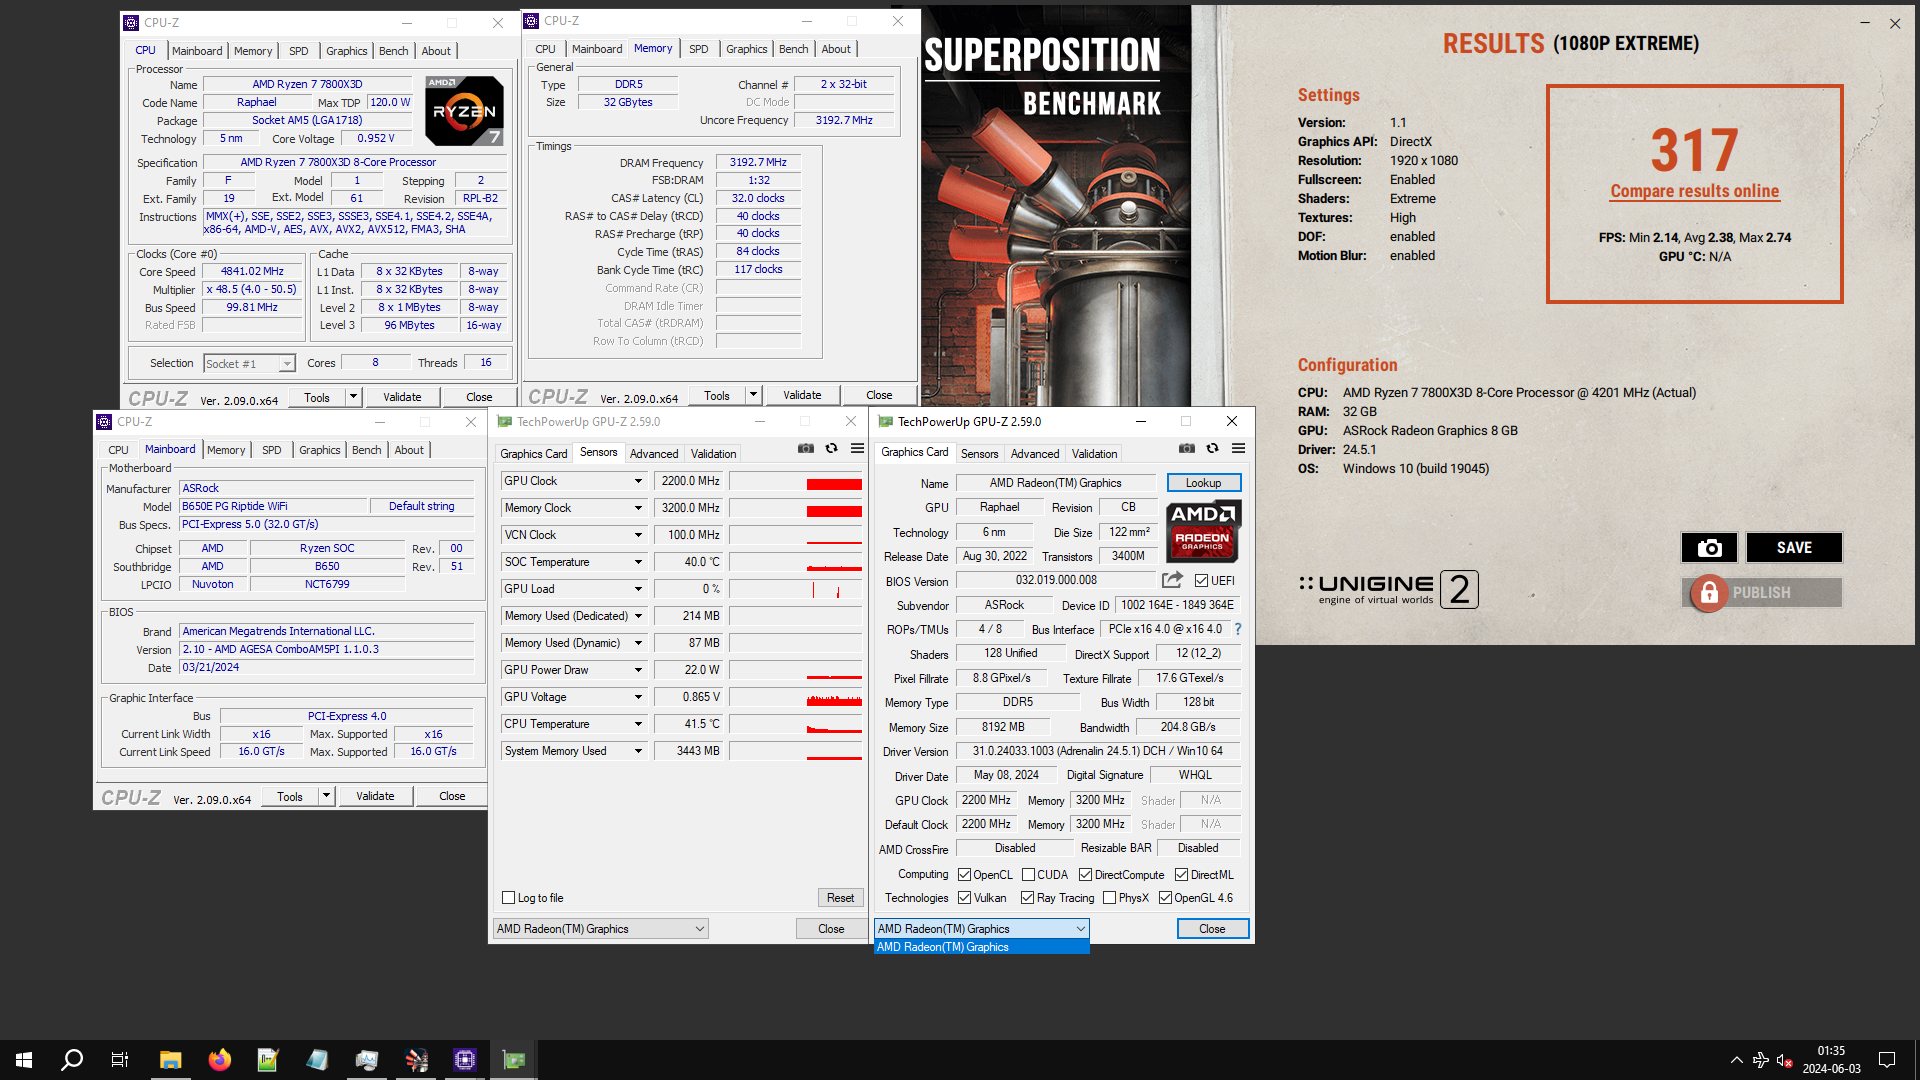Image resolution: width=1920 pixels, height=1080 pixels.
Task: Click the GPU-Z right window screenshot camera icon
Action: (x=1186, y=448)
